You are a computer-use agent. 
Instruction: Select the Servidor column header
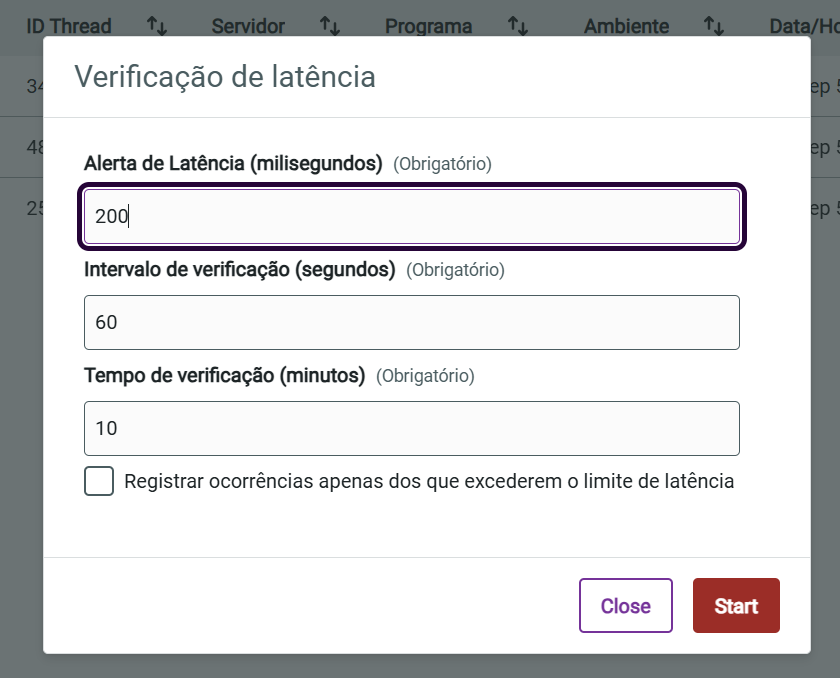[248, 26]
